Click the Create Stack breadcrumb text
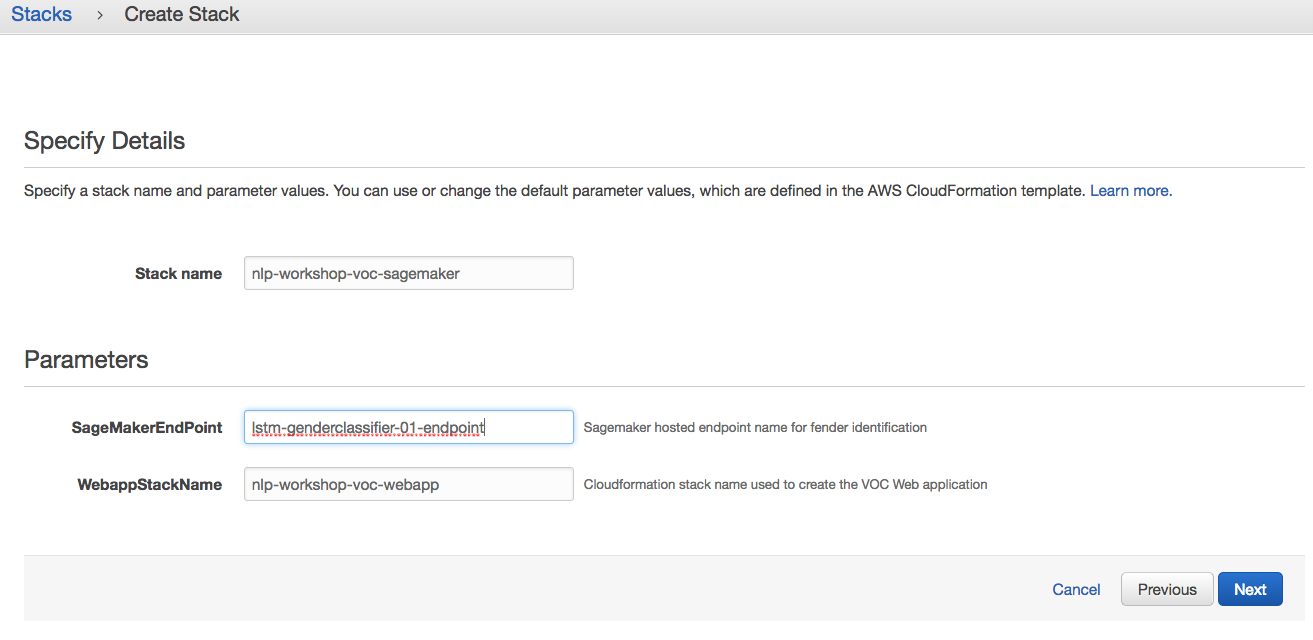 click(182, 15)
